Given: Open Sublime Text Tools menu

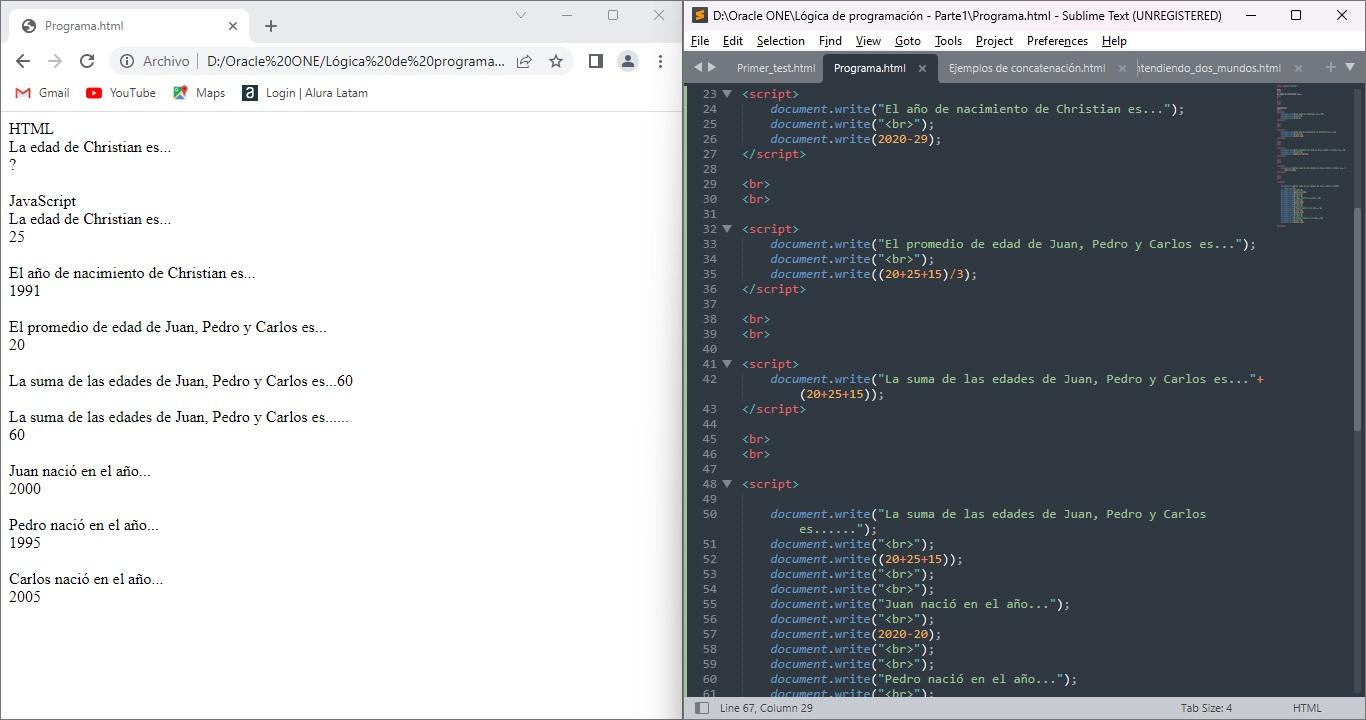Looking at the screenshot, I should pos(948,41).
